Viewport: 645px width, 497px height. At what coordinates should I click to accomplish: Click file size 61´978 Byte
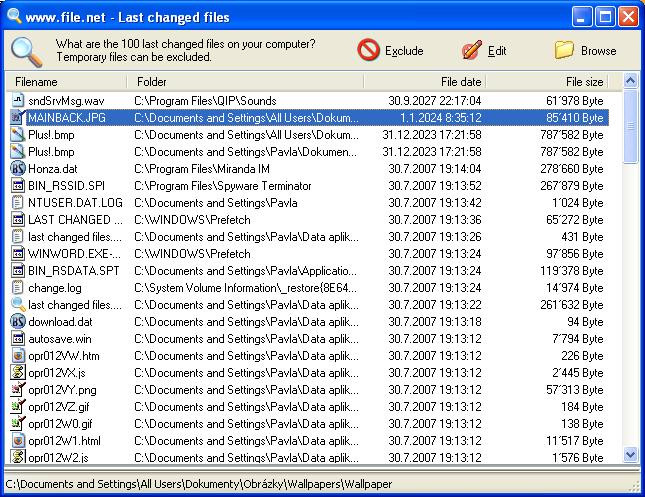coord(575,101)
